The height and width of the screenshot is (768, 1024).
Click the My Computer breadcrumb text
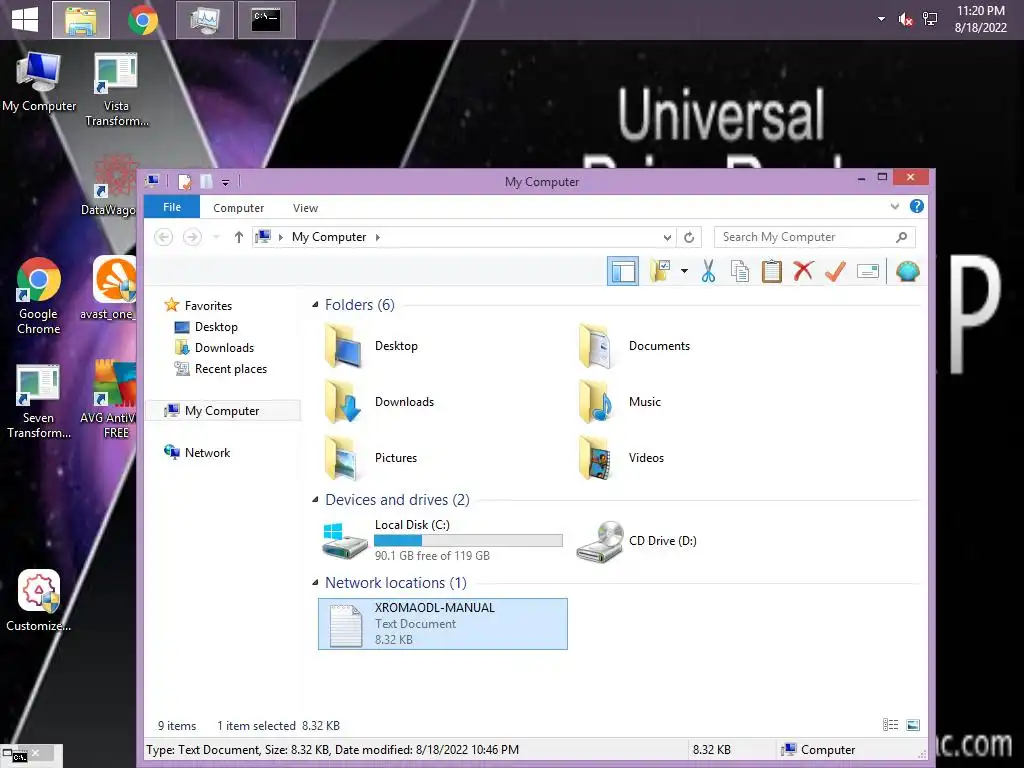click(x=329, y=237)
